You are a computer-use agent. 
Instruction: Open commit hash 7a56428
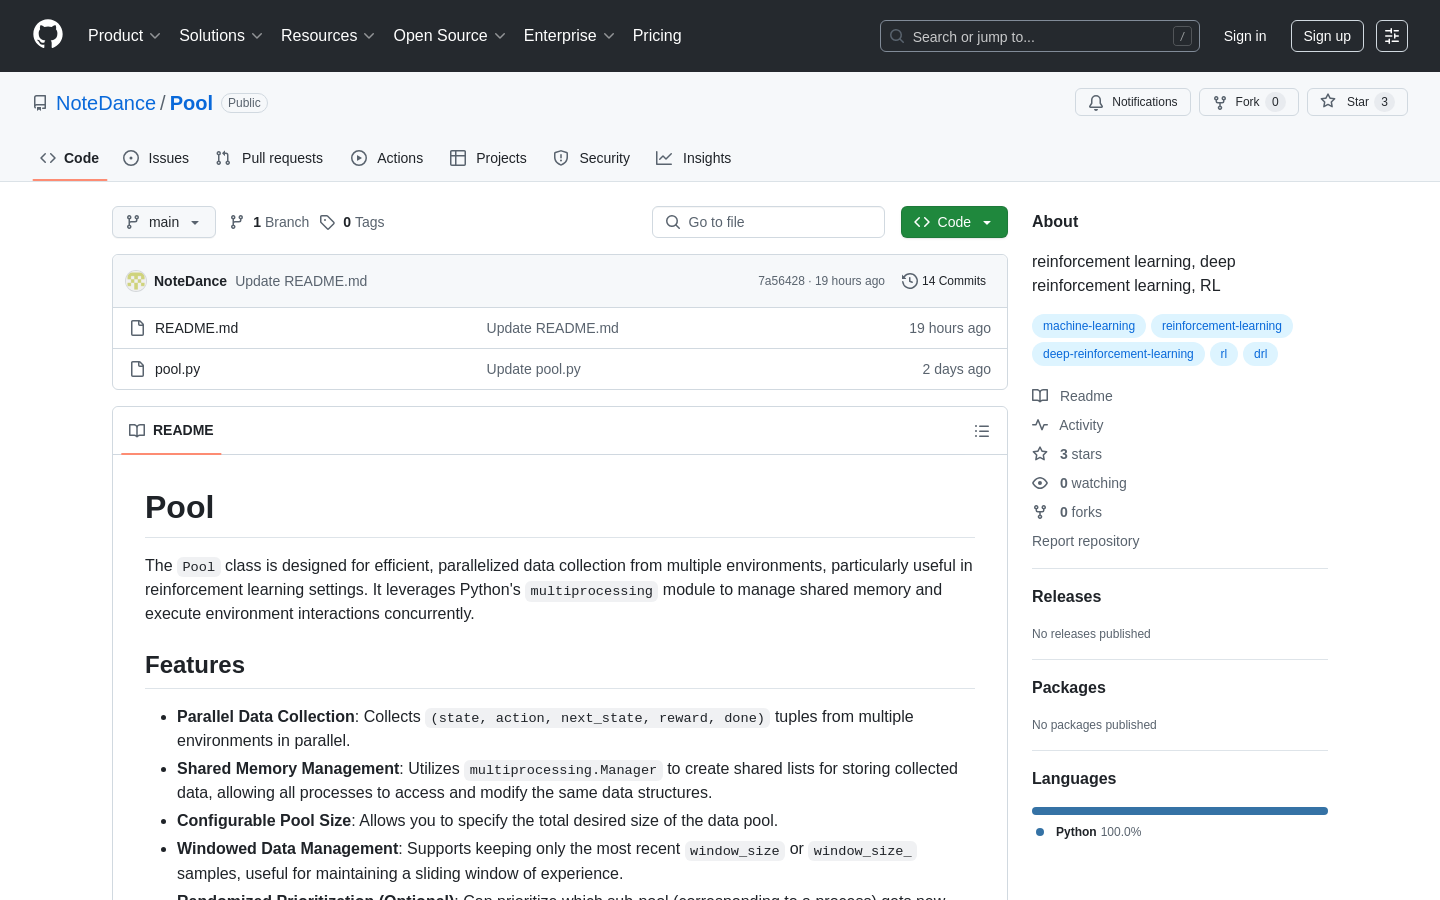781,281
